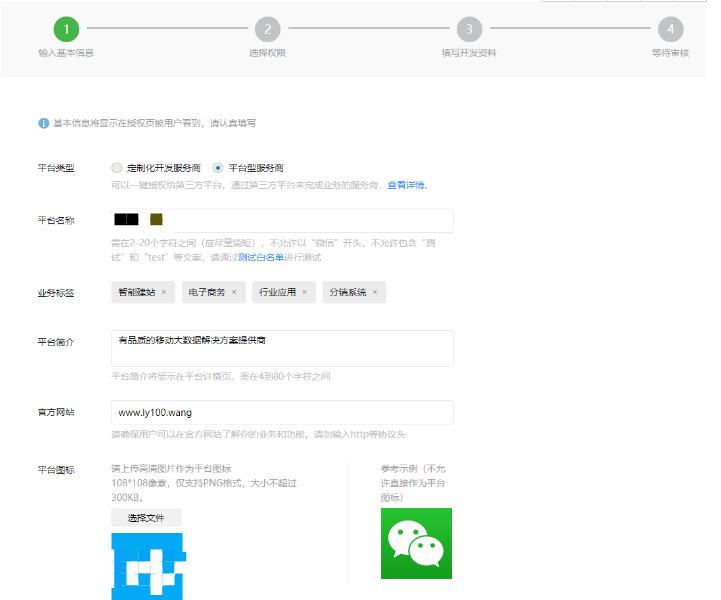
Task: Click step 2 circle 选择权限
Action: [267, 29]
